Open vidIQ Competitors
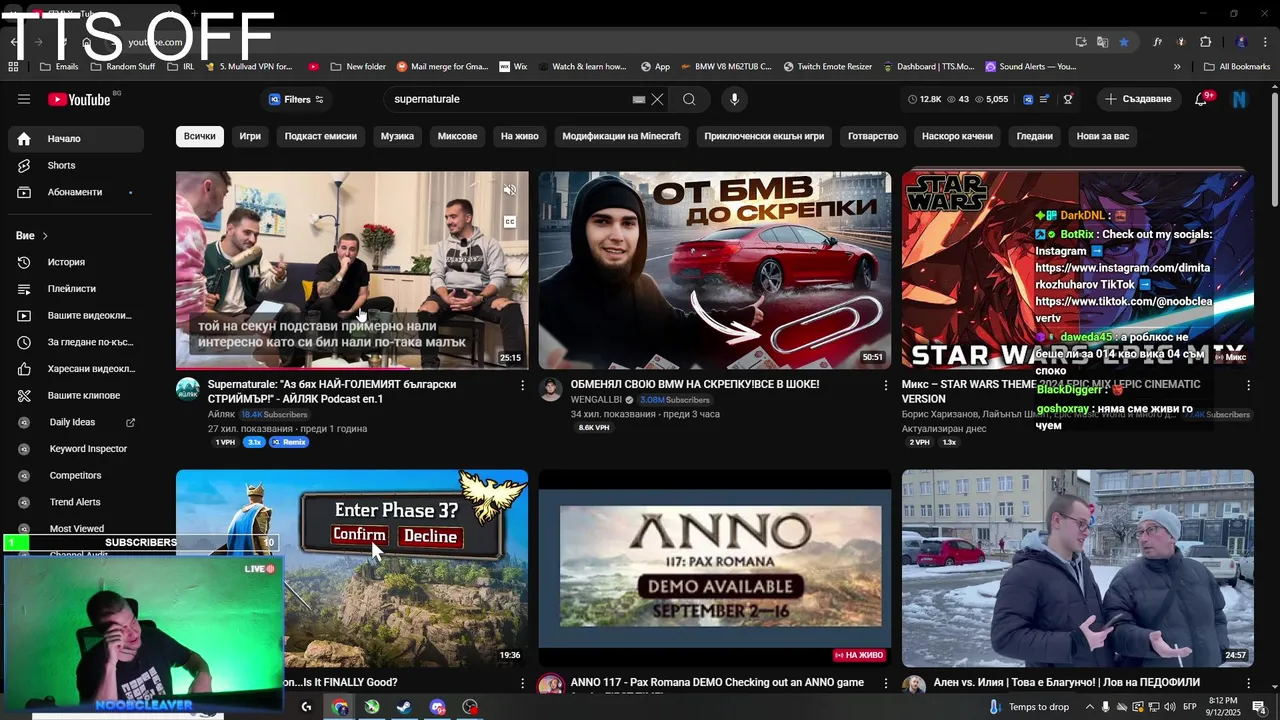This screenshot has height=720, width=1280. pyautogui.click(x=76, y=475)
